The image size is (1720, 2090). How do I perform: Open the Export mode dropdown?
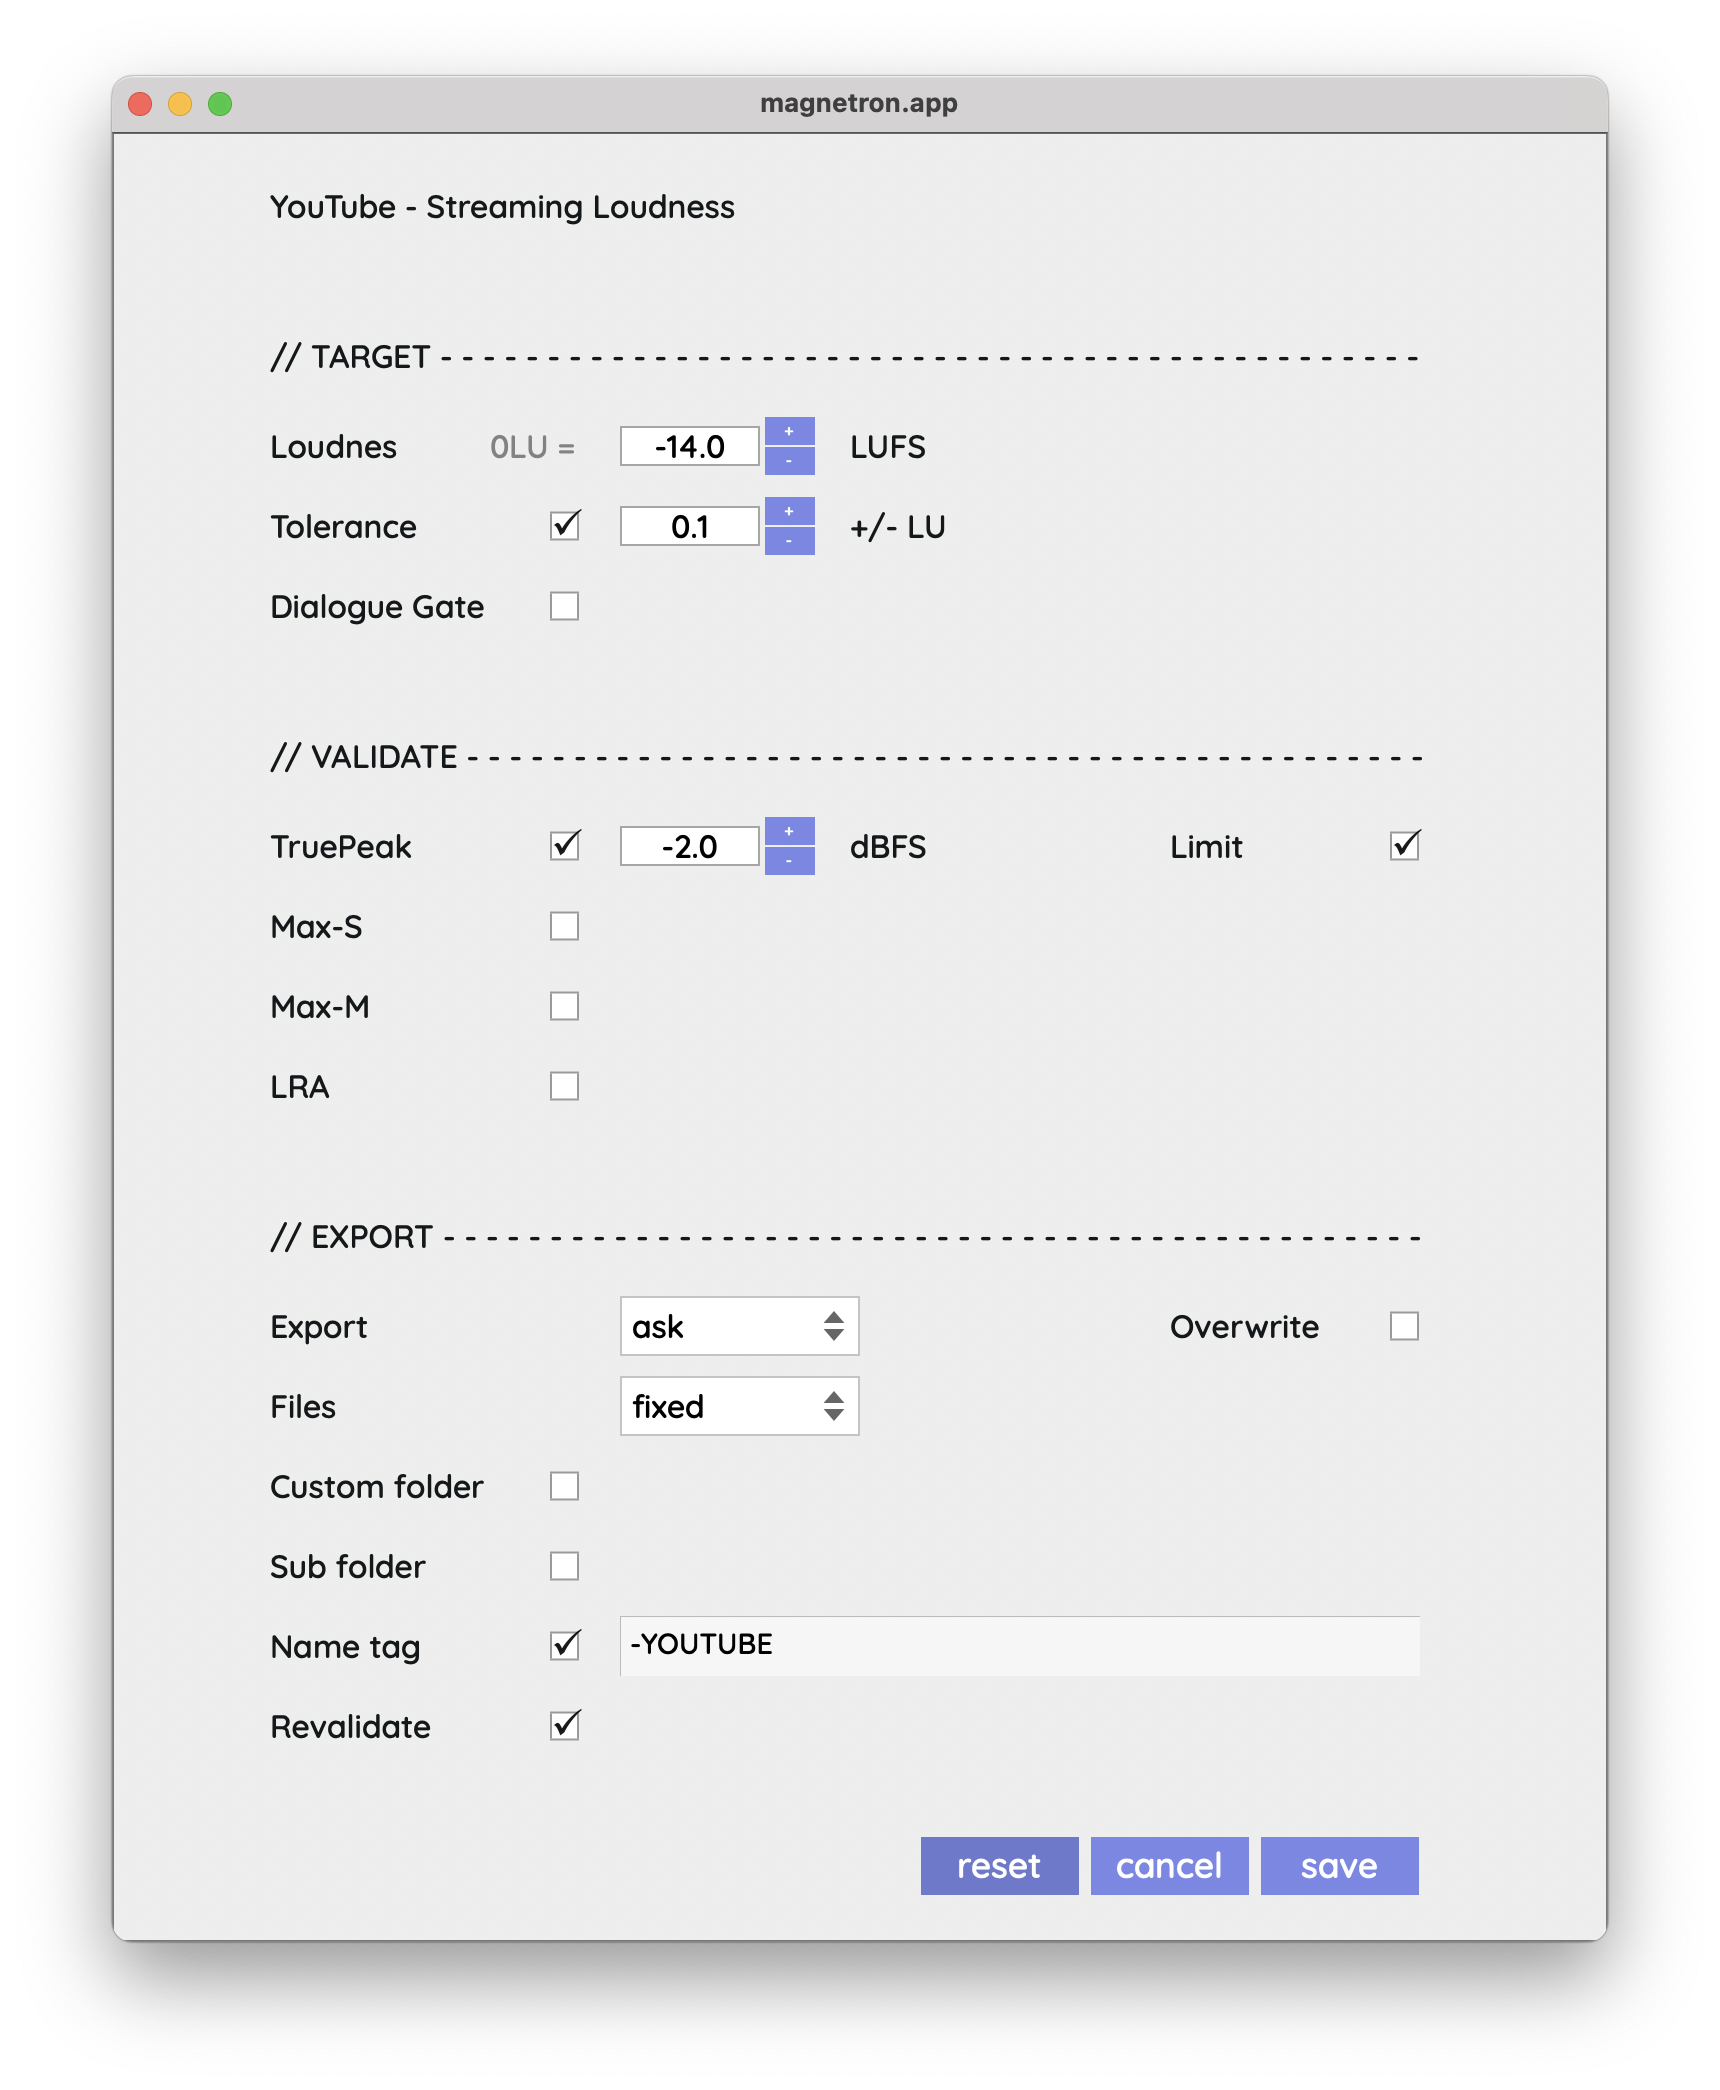click(x=739, y=1326)
